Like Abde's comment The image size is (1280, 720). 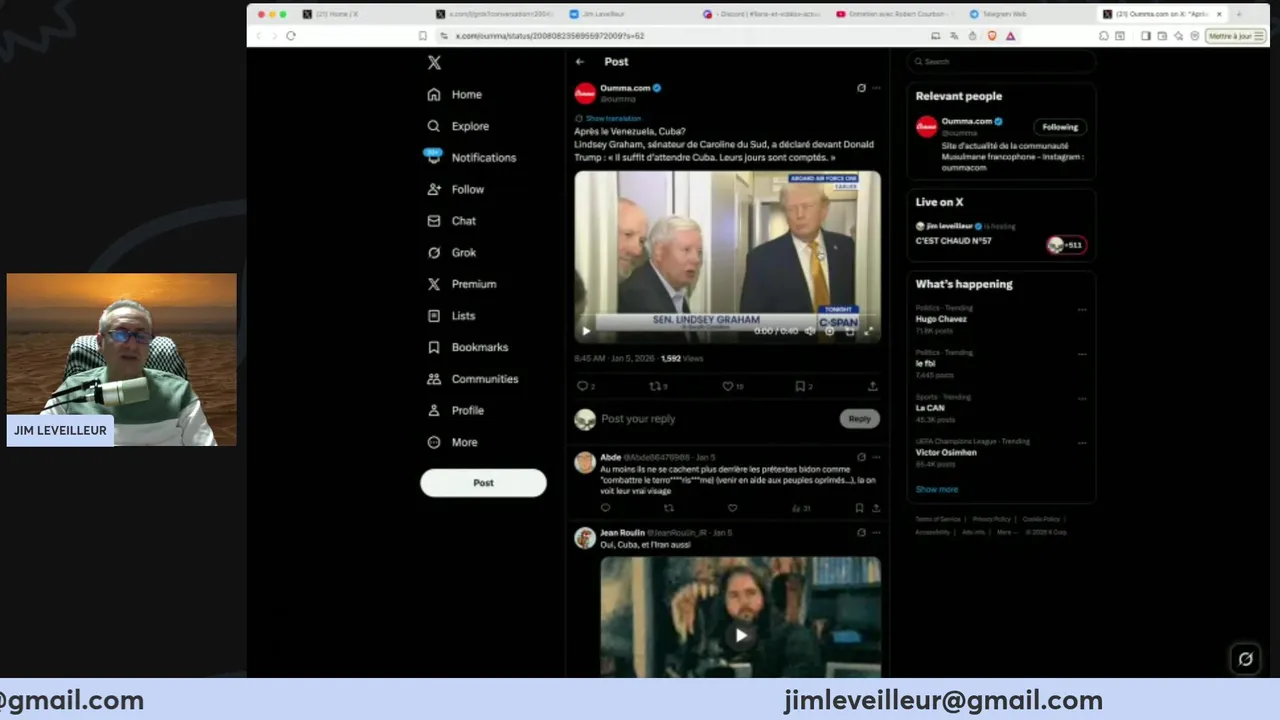732,508
